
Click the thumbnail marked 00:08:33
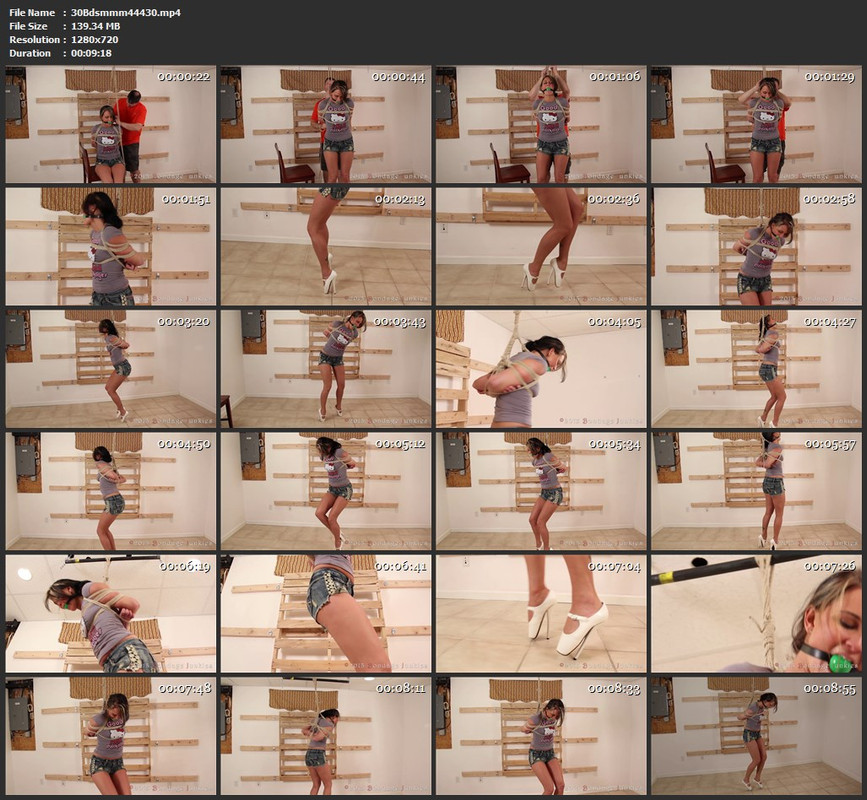tap(541, 736)
